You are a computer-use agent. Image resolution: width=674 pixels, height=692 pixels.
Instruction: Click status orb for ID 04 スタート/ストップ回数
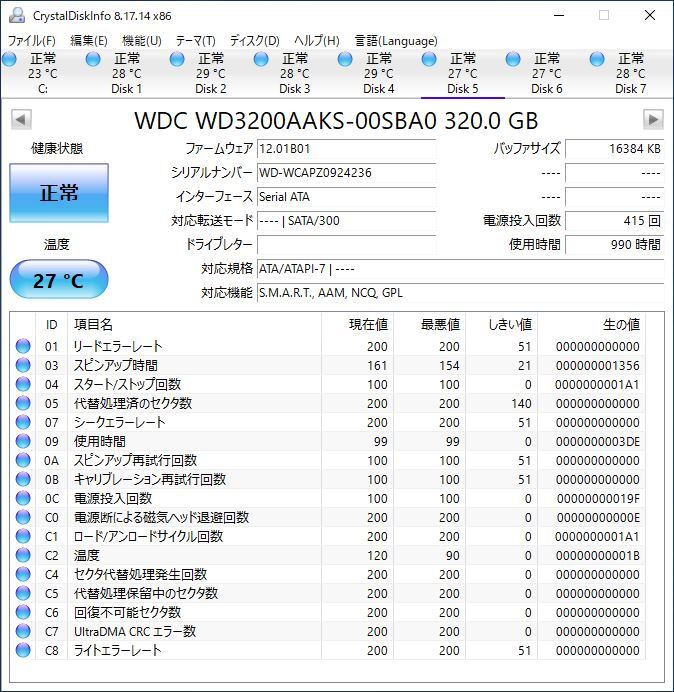(x=23, y=384)
